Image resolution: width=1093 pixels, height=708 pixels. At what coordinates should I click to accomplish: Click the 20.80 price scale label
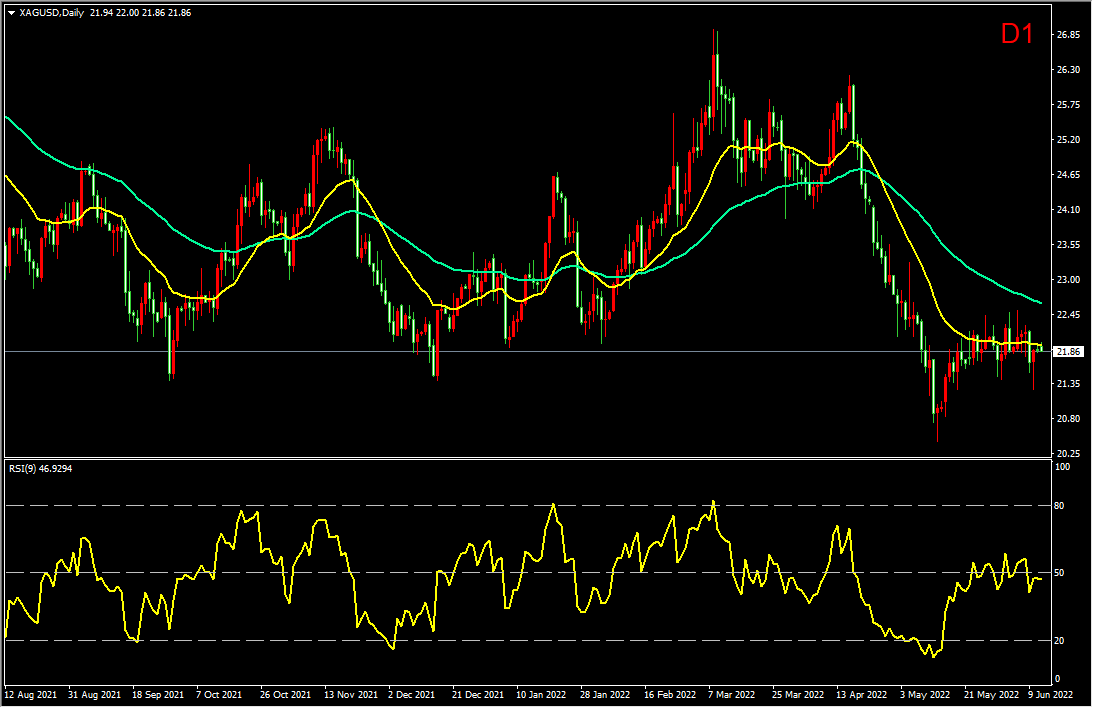[x=1069, y=418]
